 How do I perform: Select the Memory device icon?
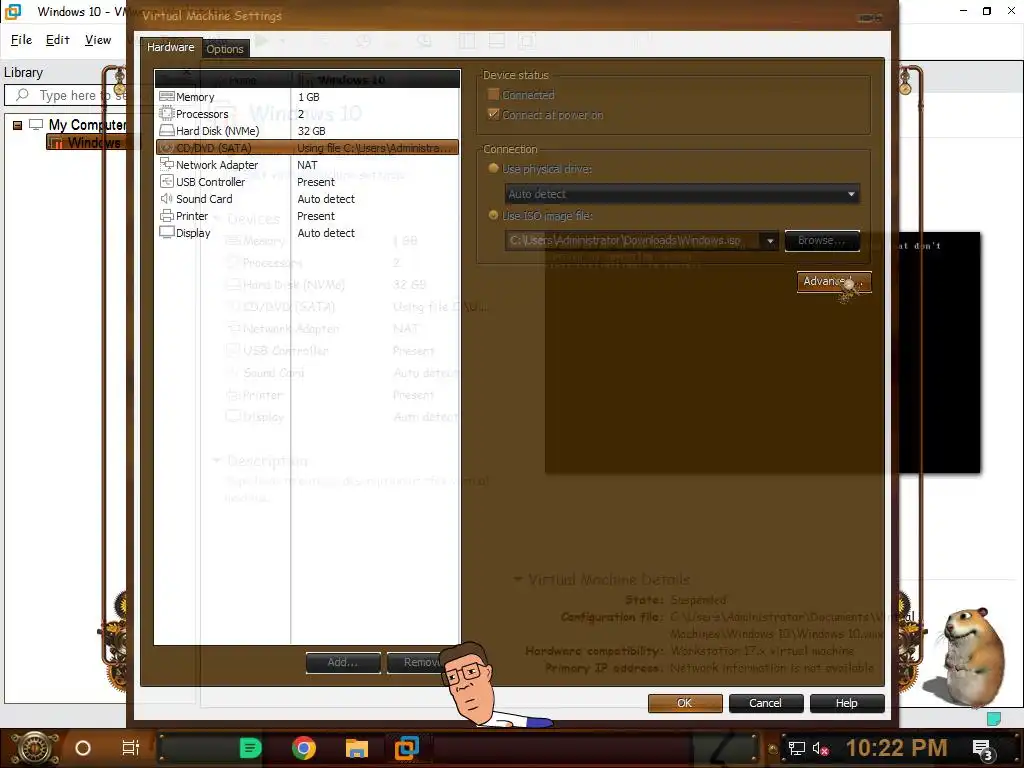(167, 97)
